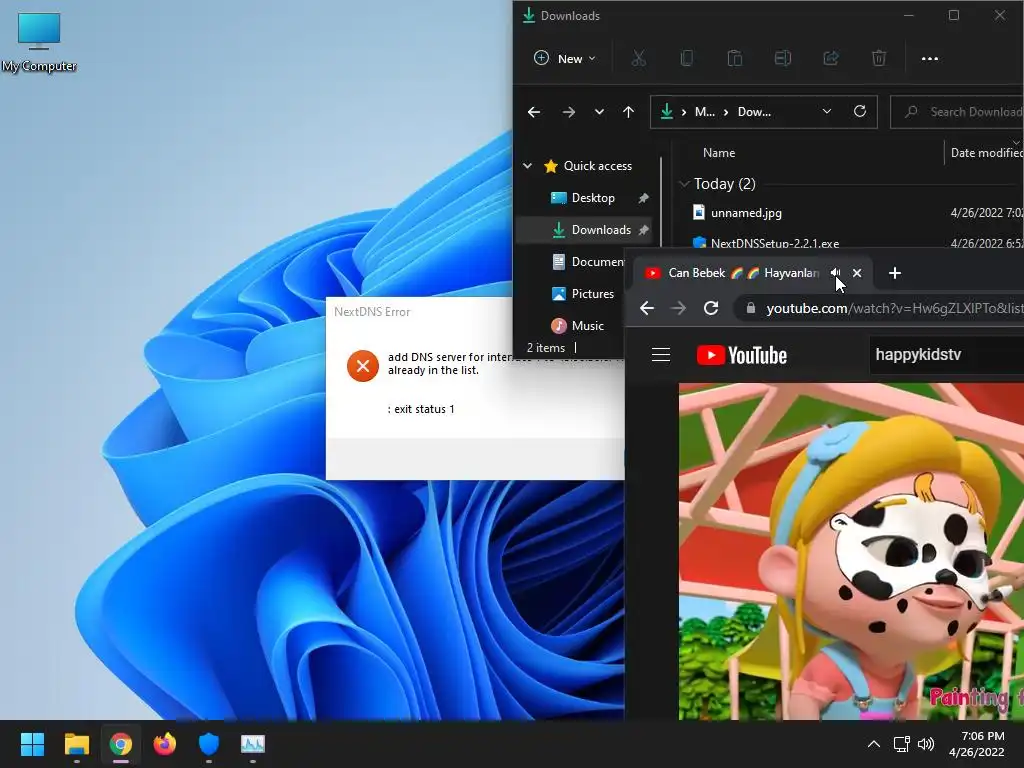The image size is (1024, 768).
Task: Open the network icon in the system tray
Action: tap(902, 744)
